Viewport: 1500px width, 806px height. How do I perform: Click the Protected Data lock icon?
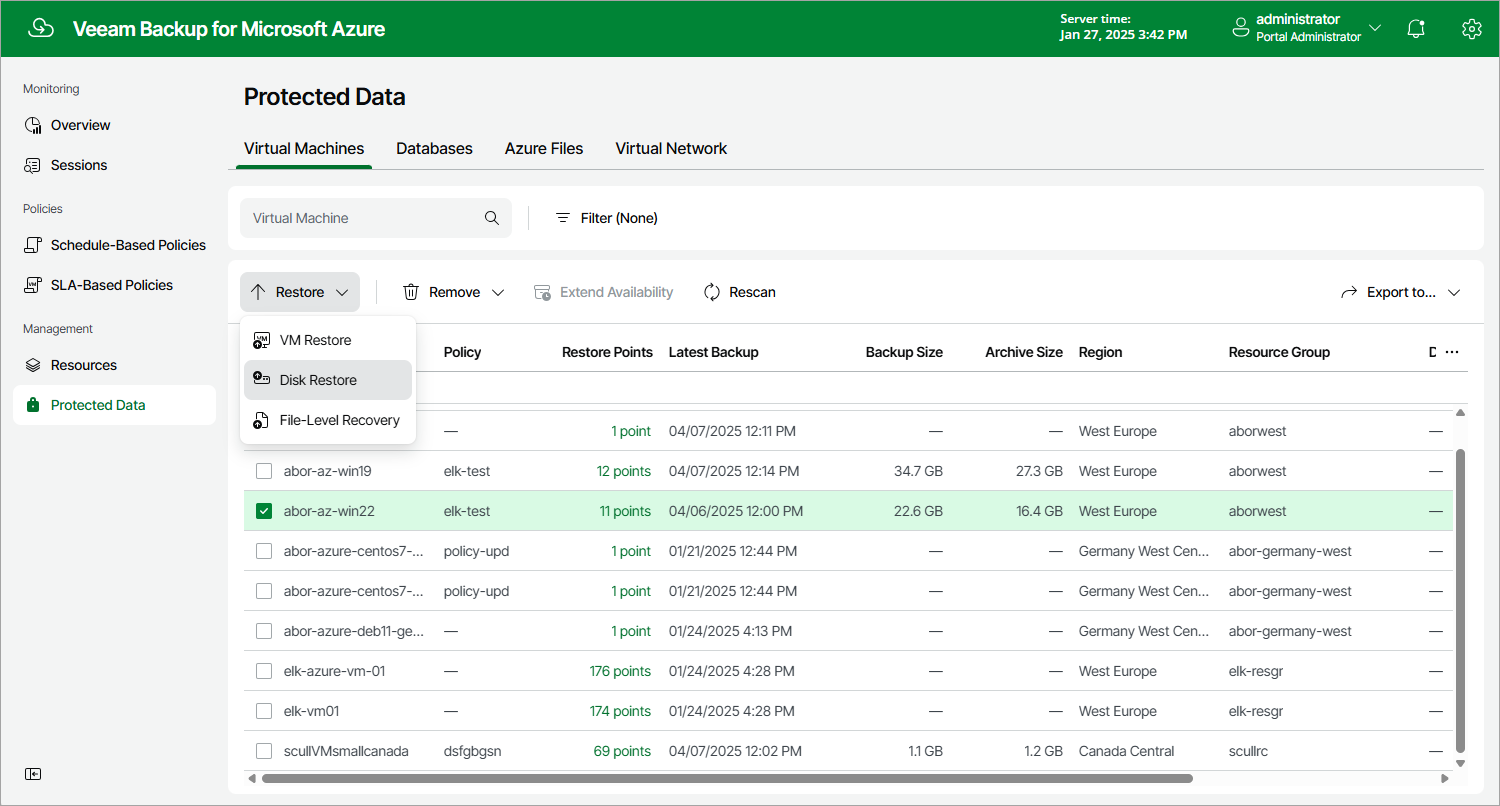pos(33,405)
